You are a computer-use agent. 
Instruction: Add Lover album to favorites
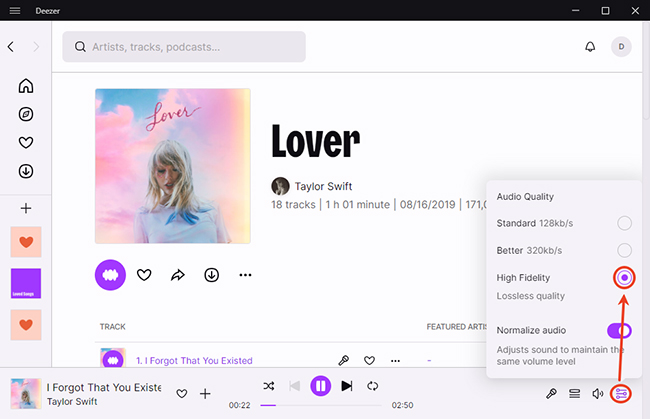[x=144, y=275]
